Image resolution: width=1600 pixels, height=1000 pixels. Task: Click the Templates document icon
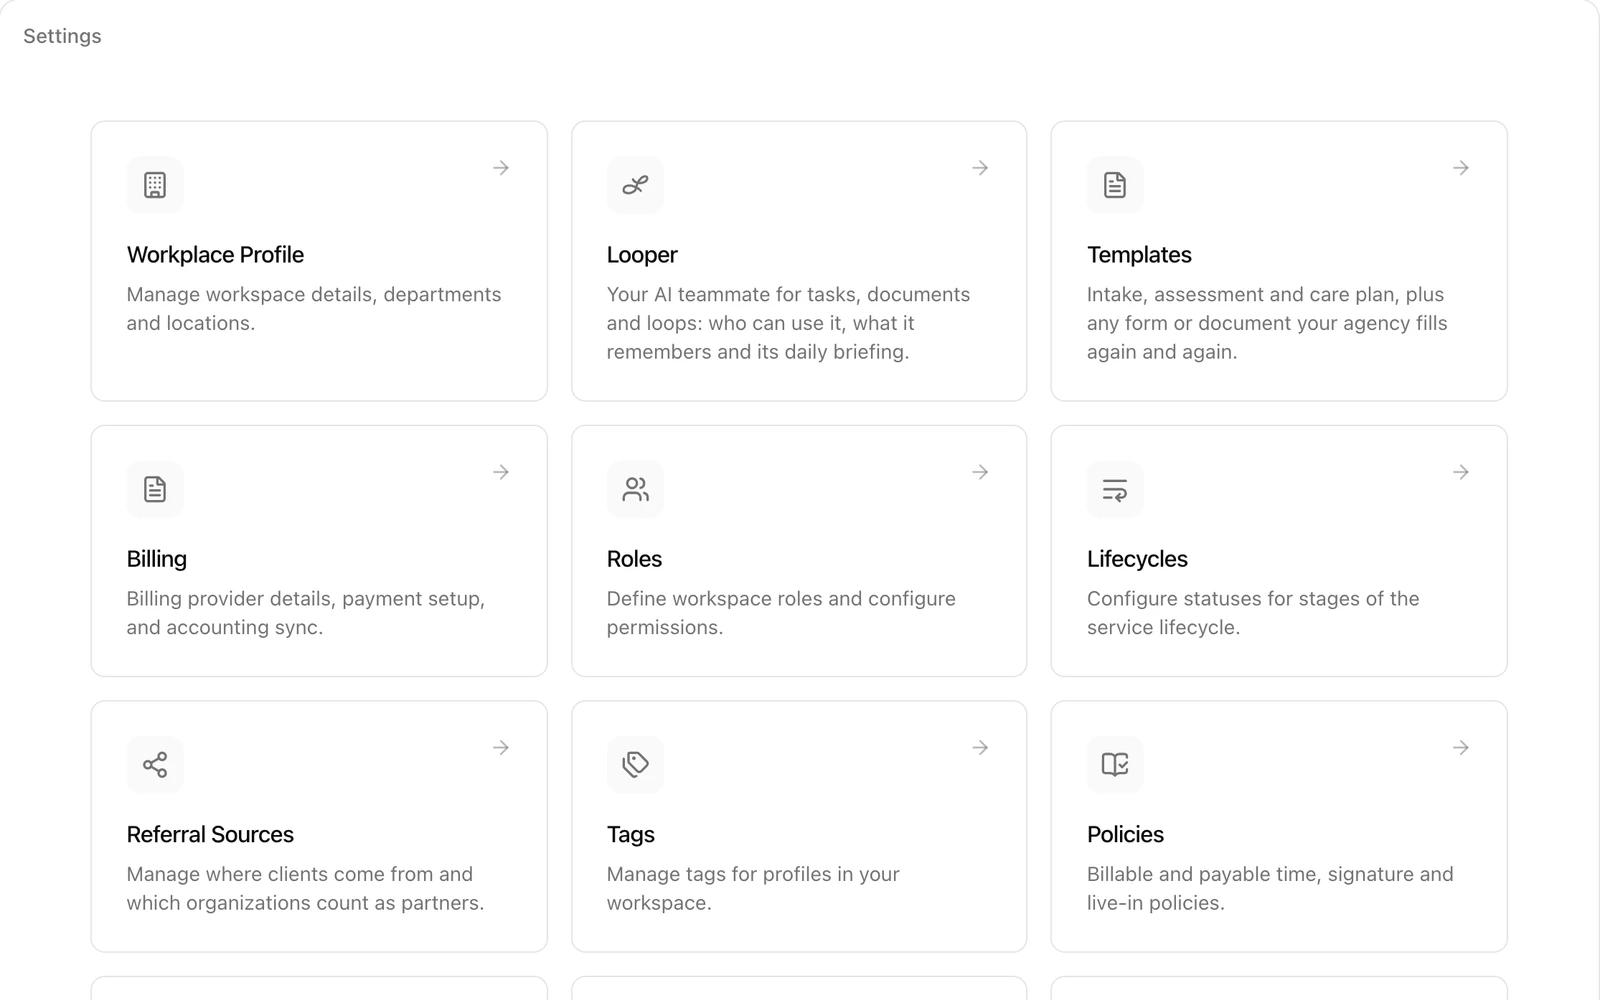[x=1115, y=185]
